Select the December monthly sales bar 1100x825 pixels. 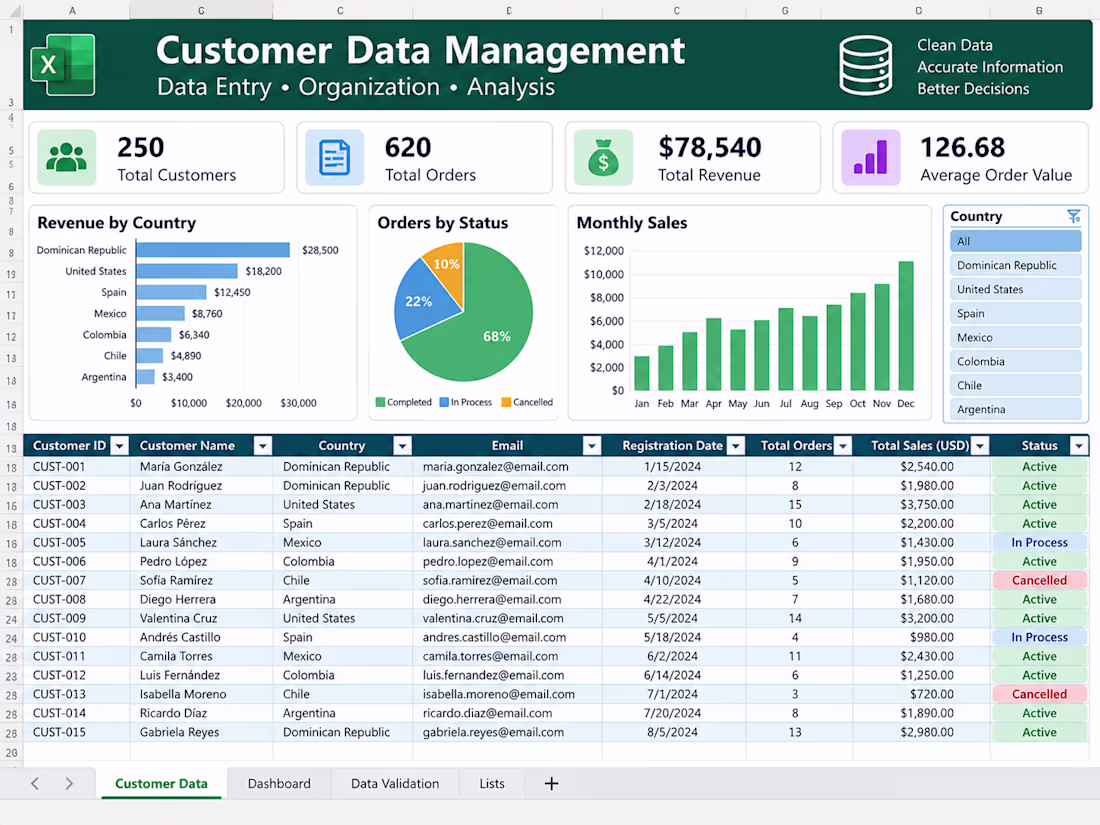point(906,326)
